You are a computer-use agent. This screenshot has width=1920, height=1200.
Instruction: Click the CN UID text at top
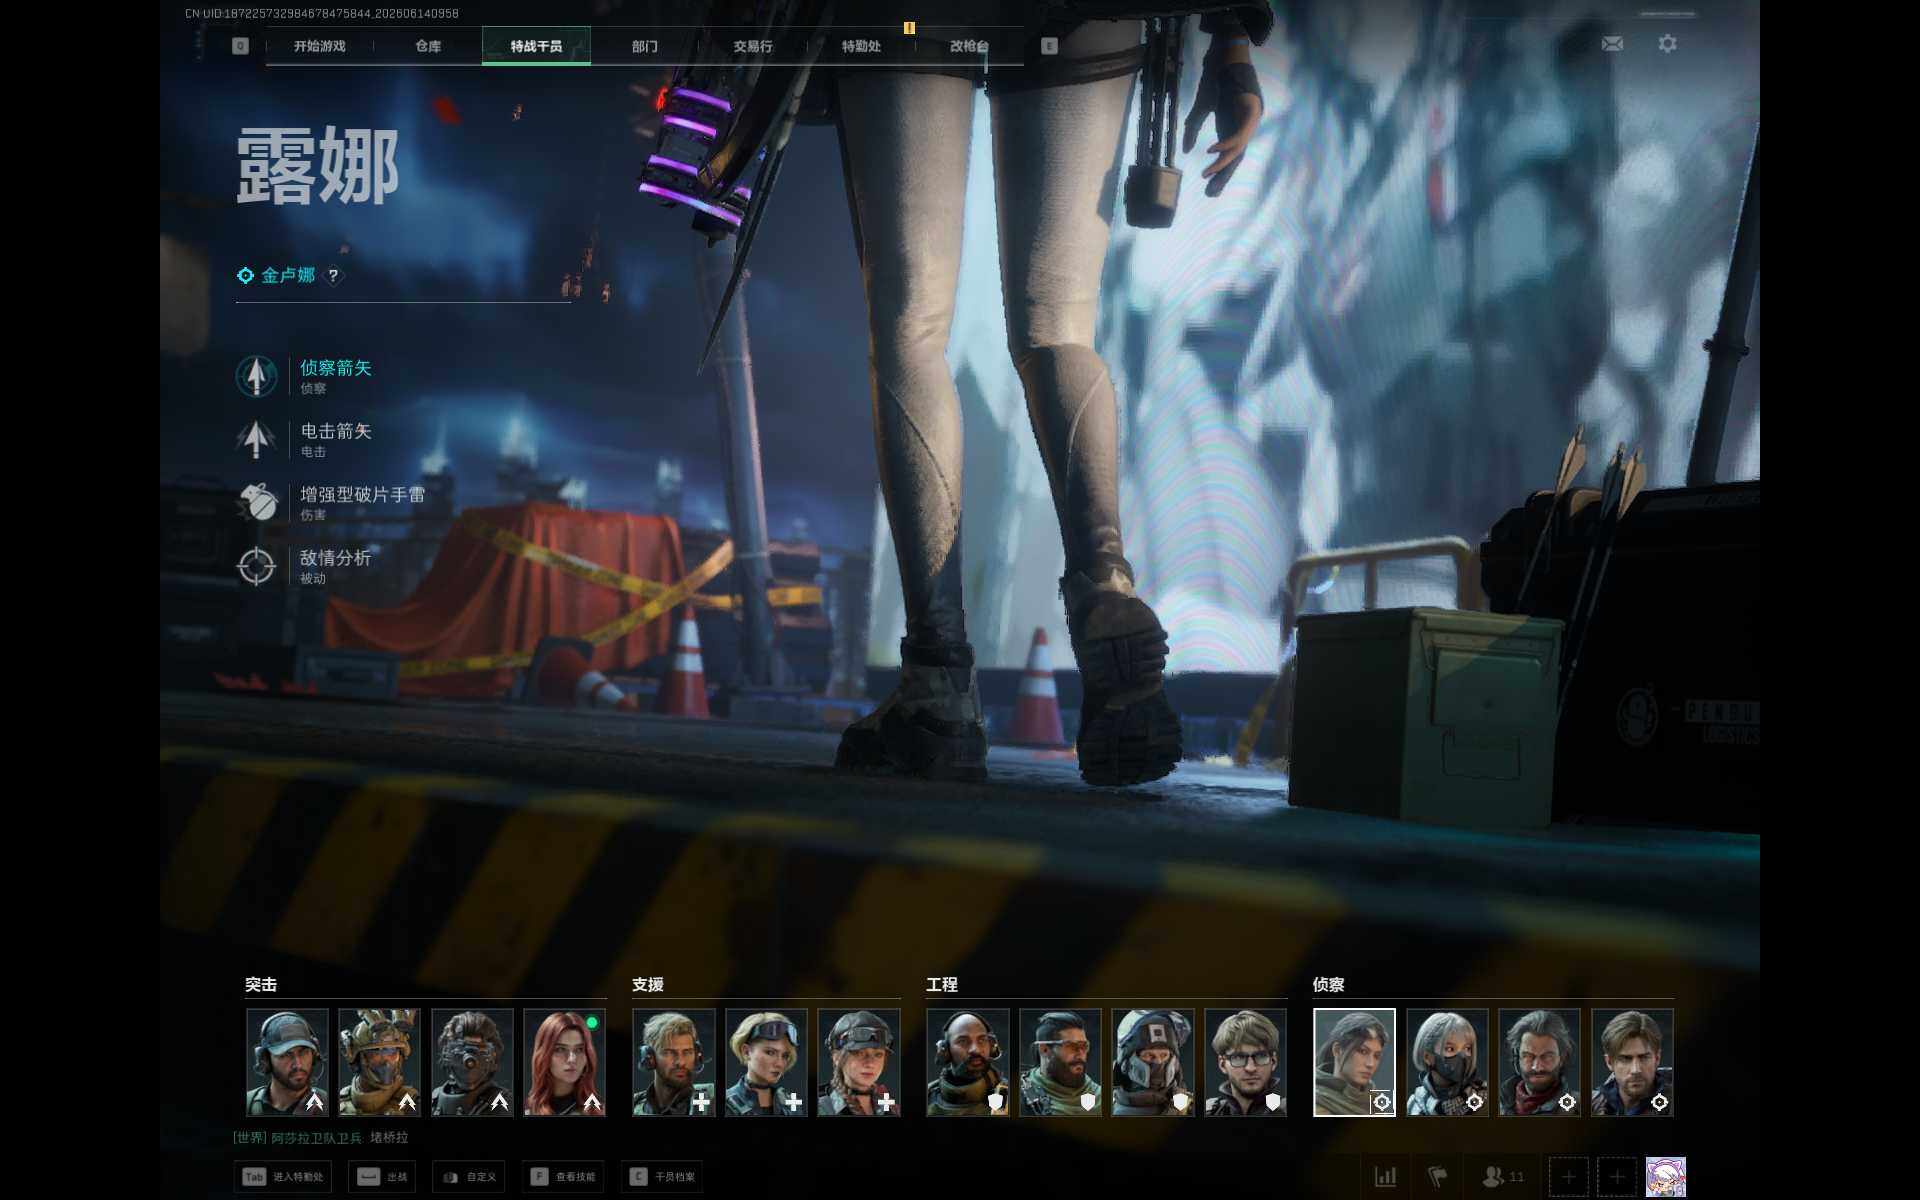322,13
